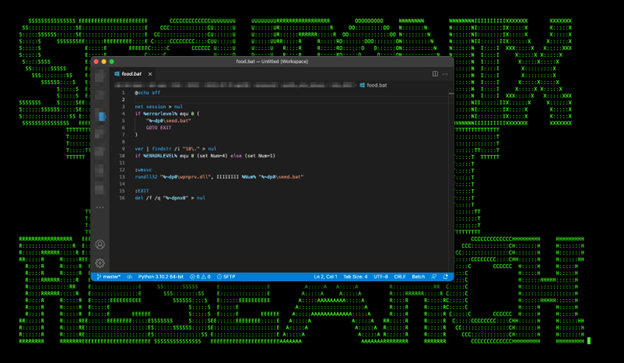Click the minimap scrollbar slider
624x363 pixels.
(451, 94)
